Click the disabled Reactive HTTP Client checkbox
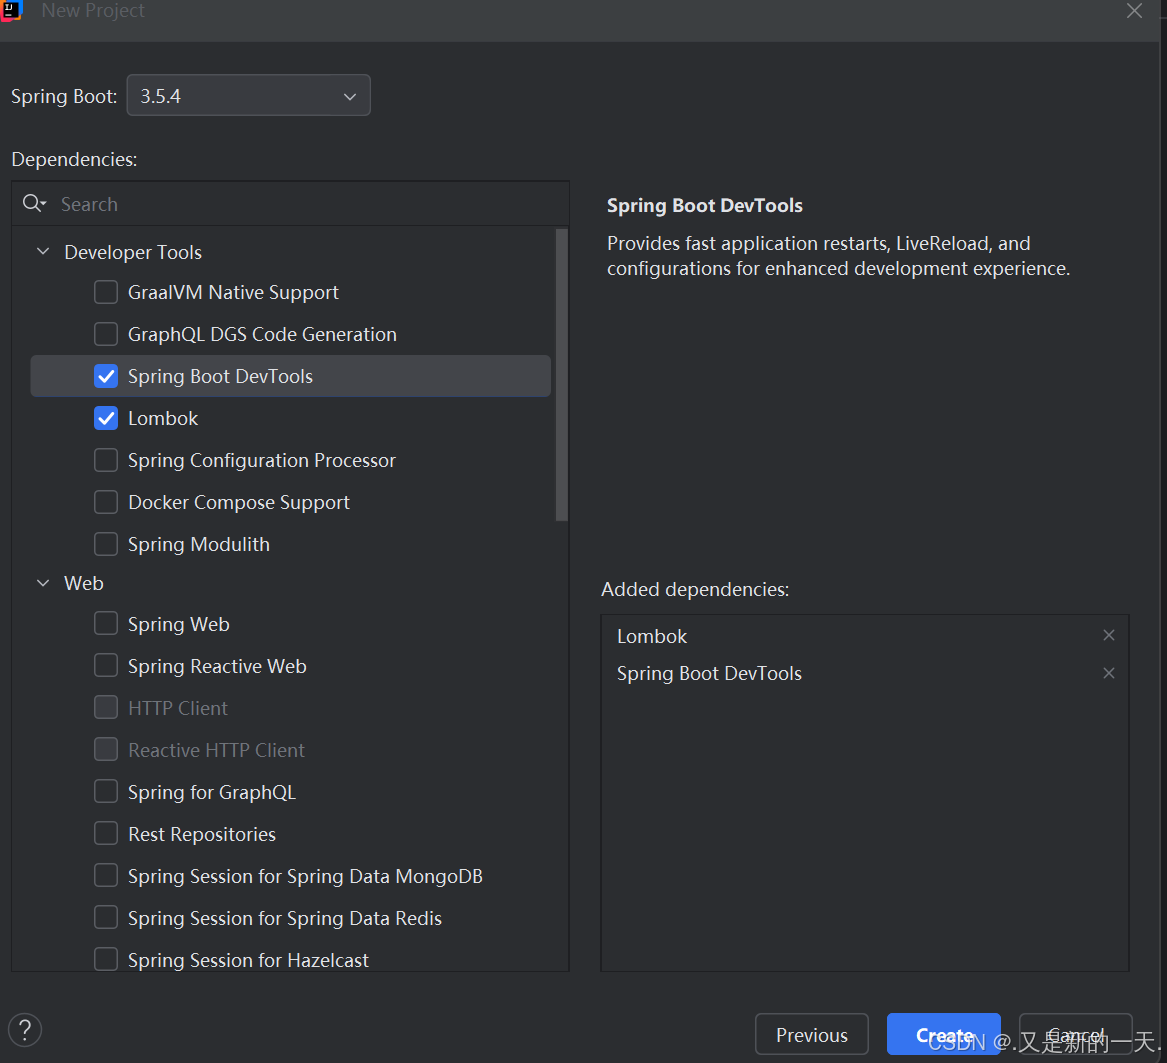This screenshot has height=1063, width=1167. point(106,749)
